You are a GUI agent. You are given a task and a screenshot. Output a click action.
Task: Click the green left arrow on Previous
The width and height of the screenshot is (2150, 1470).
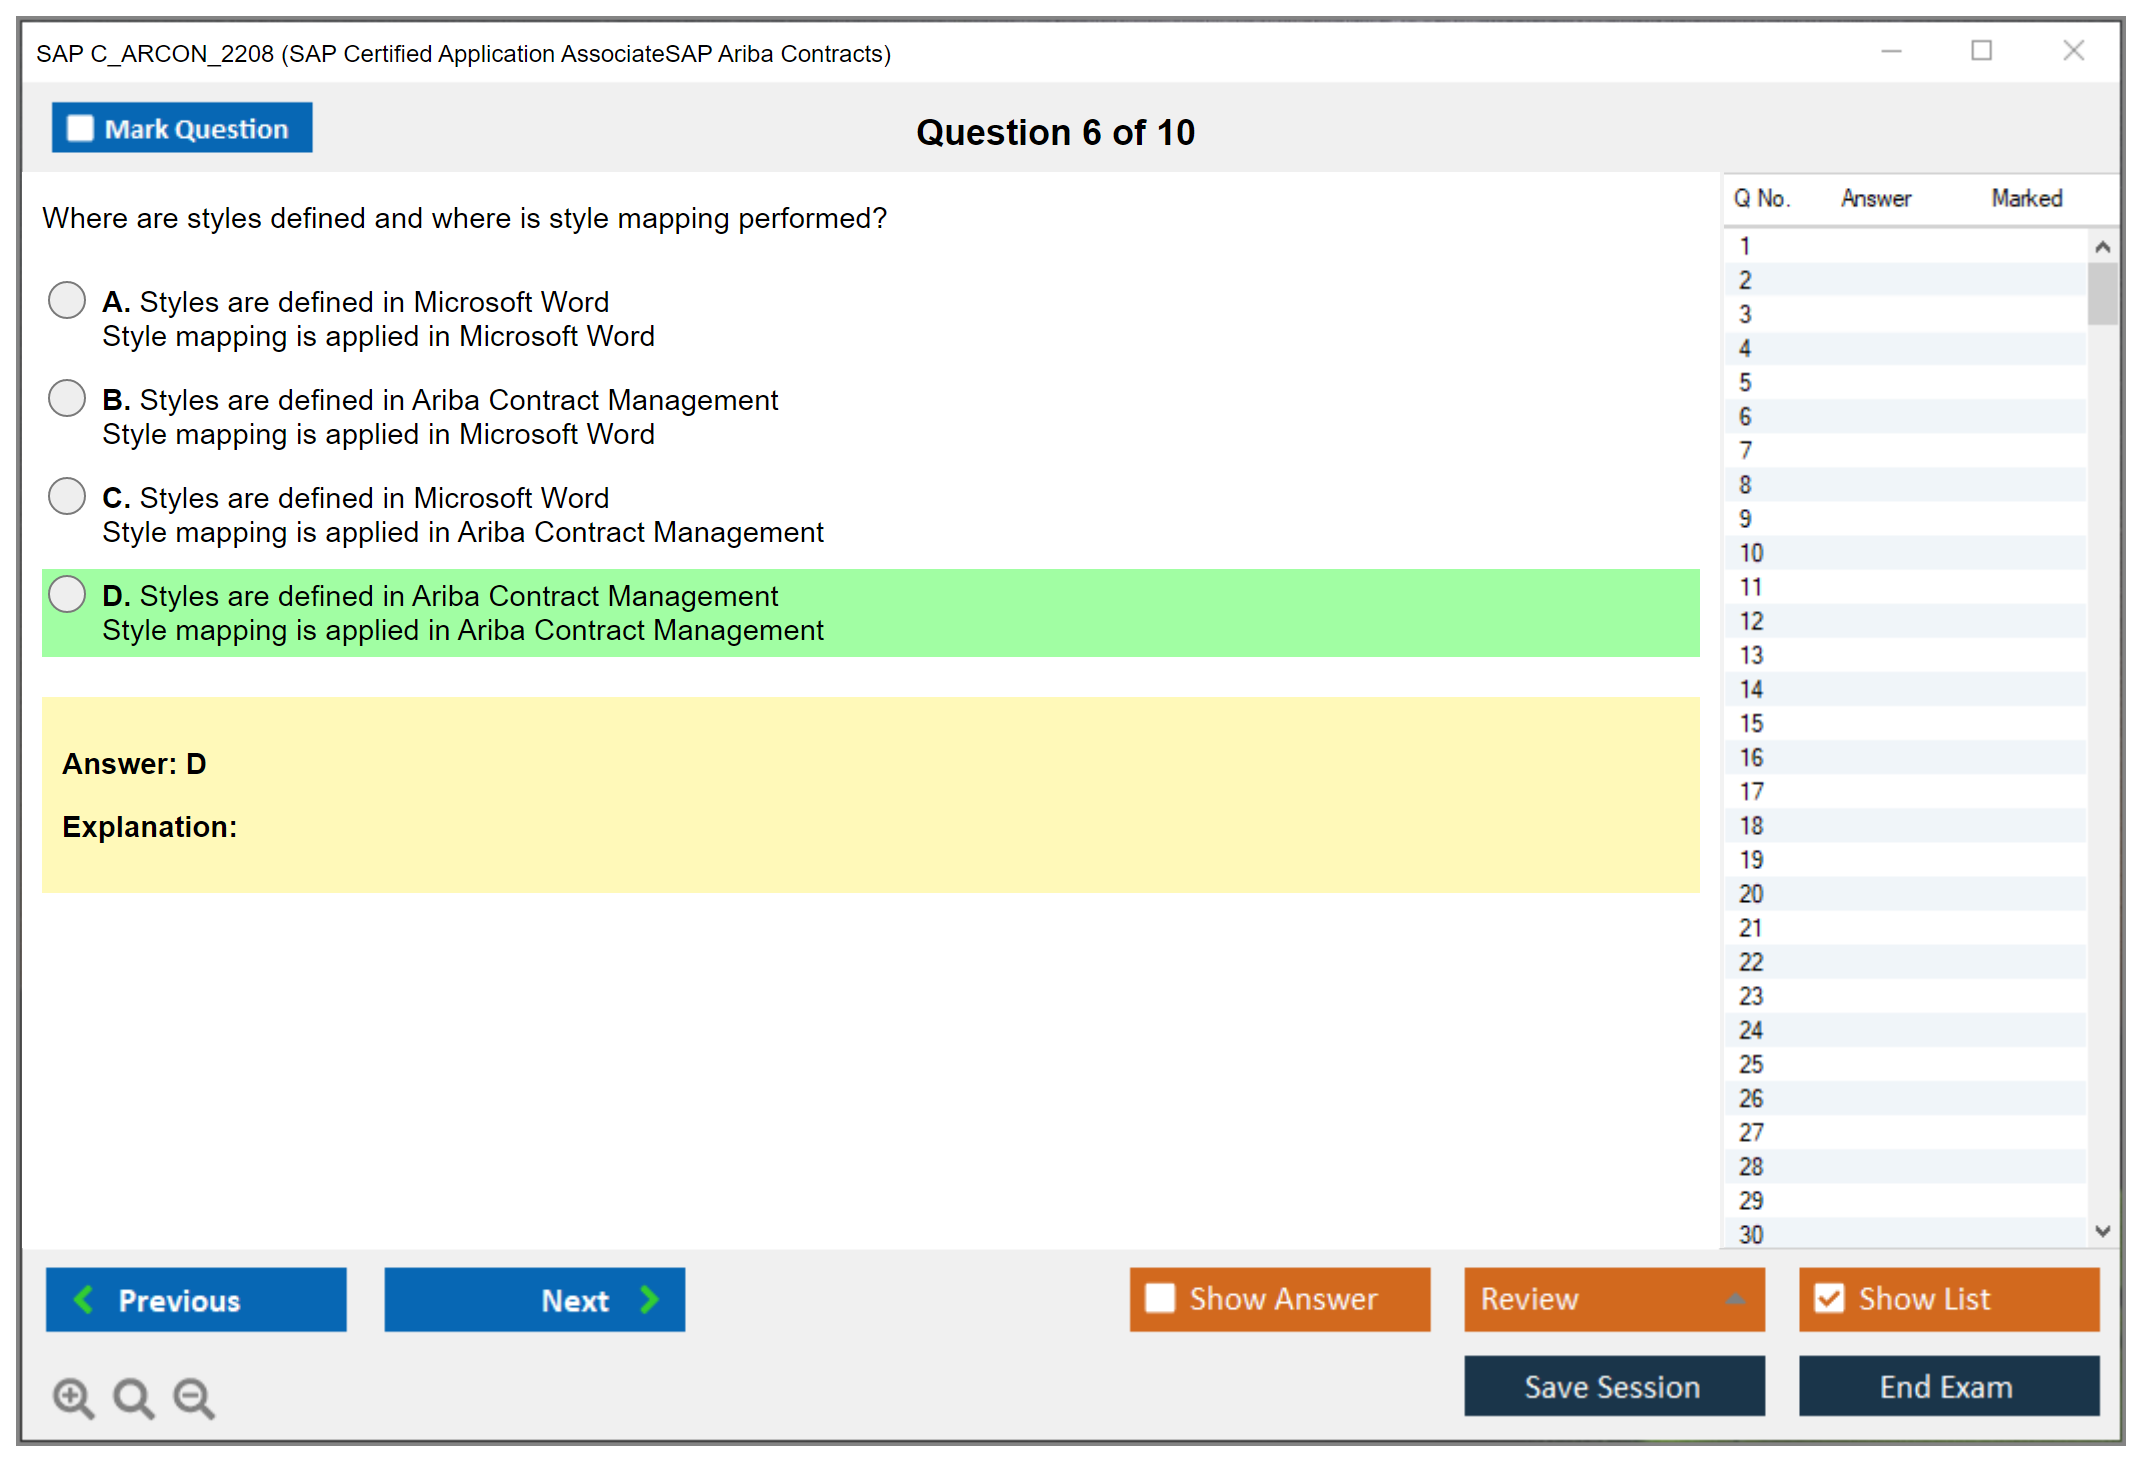[84, 1299]
